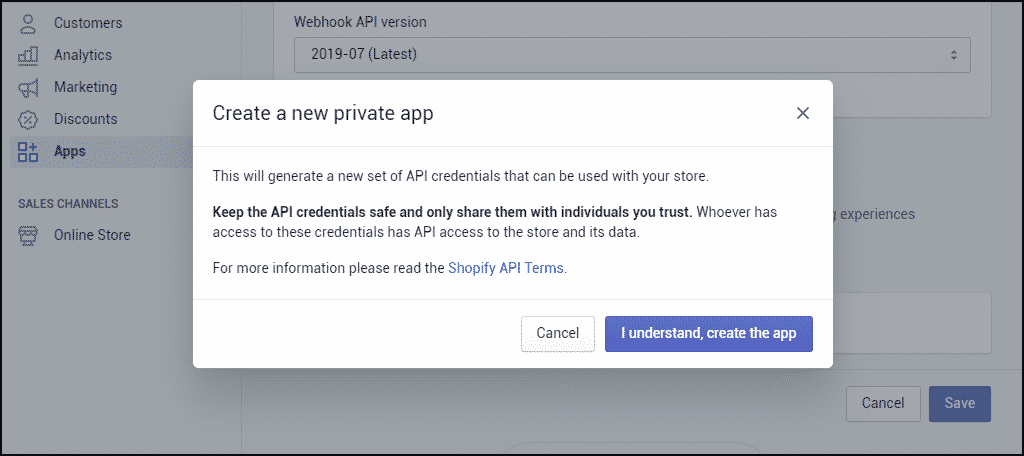Go to Analytics in the sidebar
Screen dimensions: 1024x456
click(x=83, y=55)
